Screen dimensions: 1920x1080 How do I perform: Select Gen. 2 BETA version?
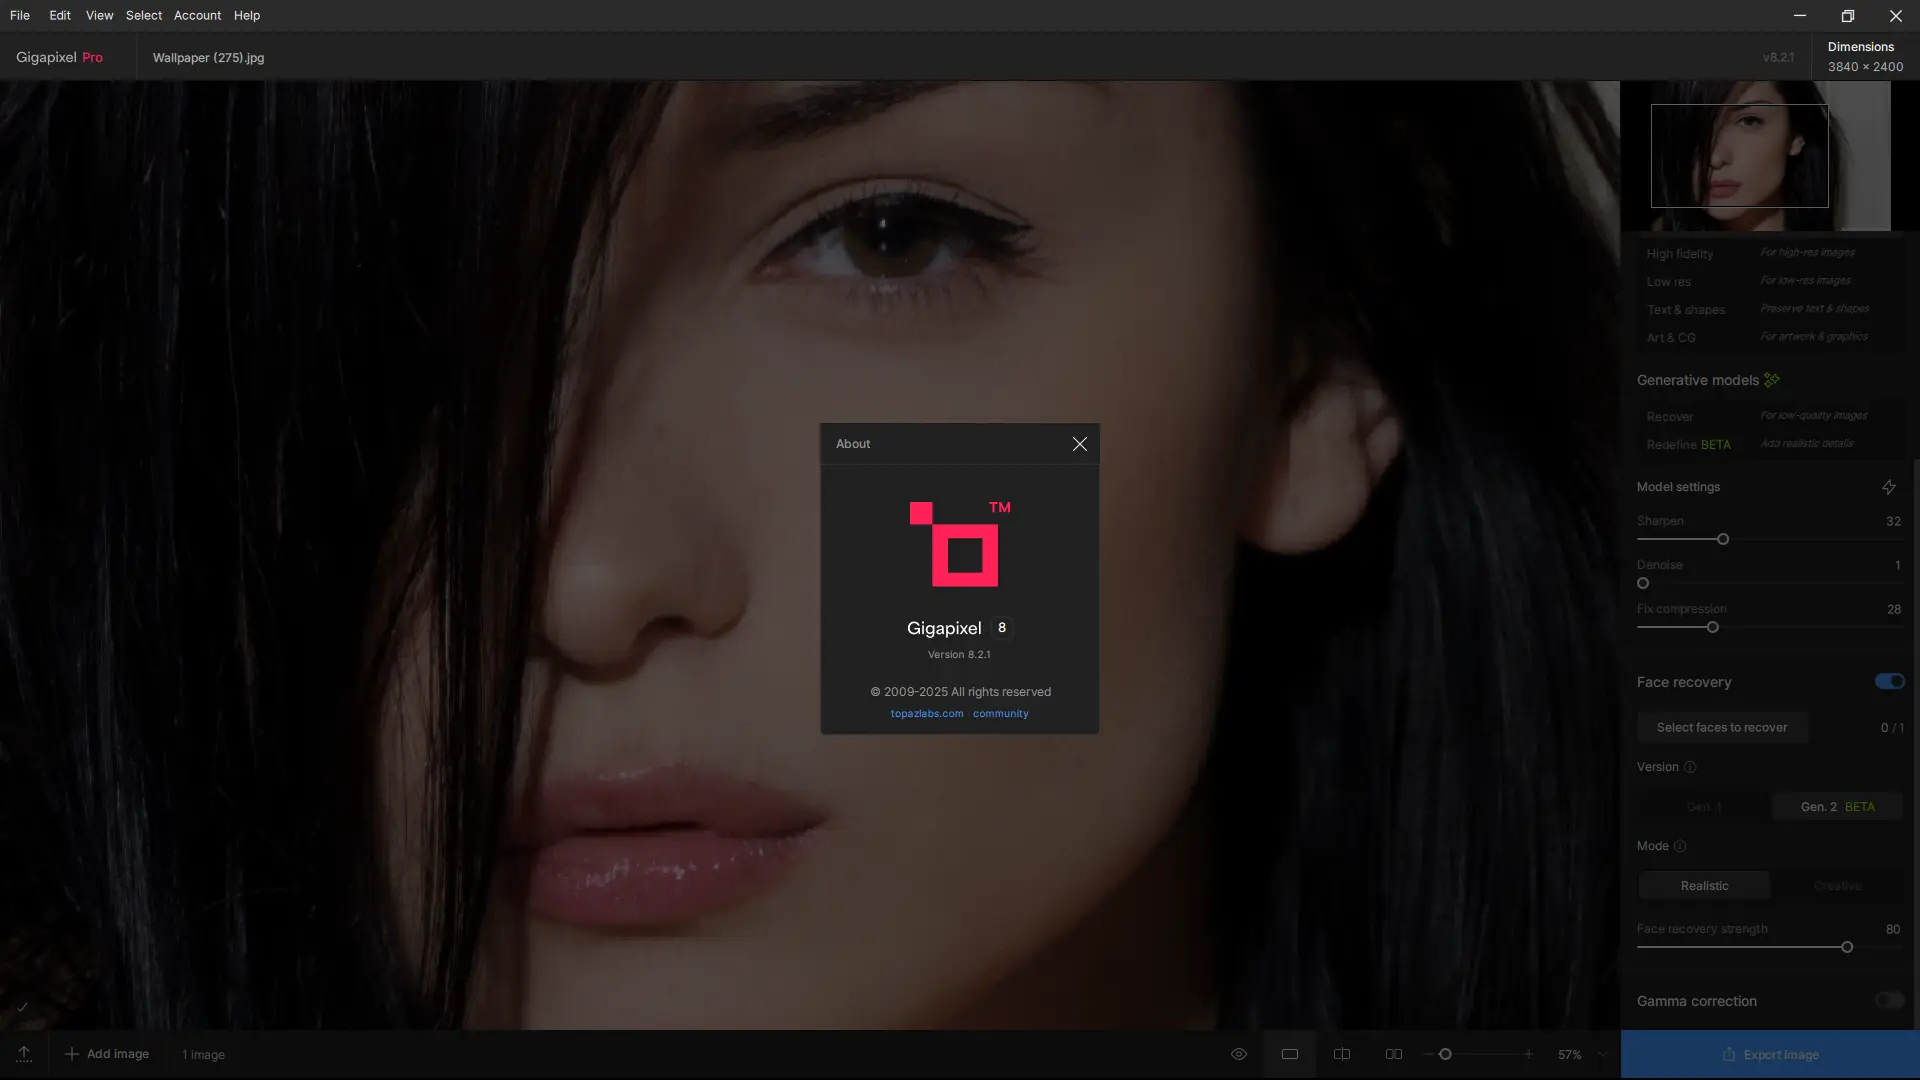click(x=1837, y=807)
